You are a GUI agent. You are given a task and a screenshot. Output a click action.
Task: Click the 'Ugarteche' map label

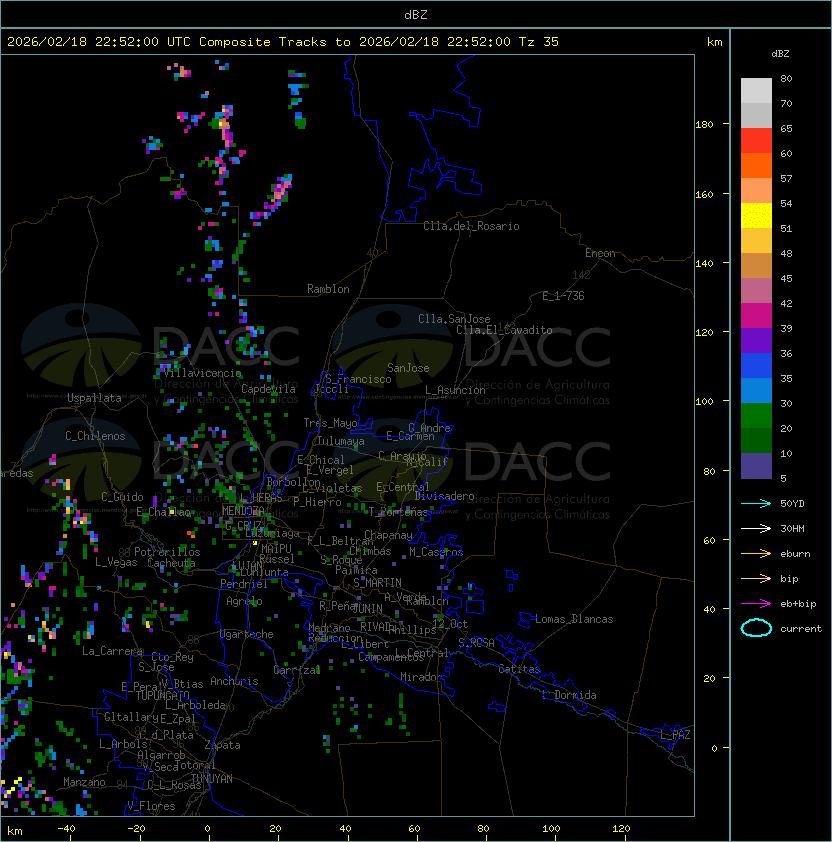point(247,634)
